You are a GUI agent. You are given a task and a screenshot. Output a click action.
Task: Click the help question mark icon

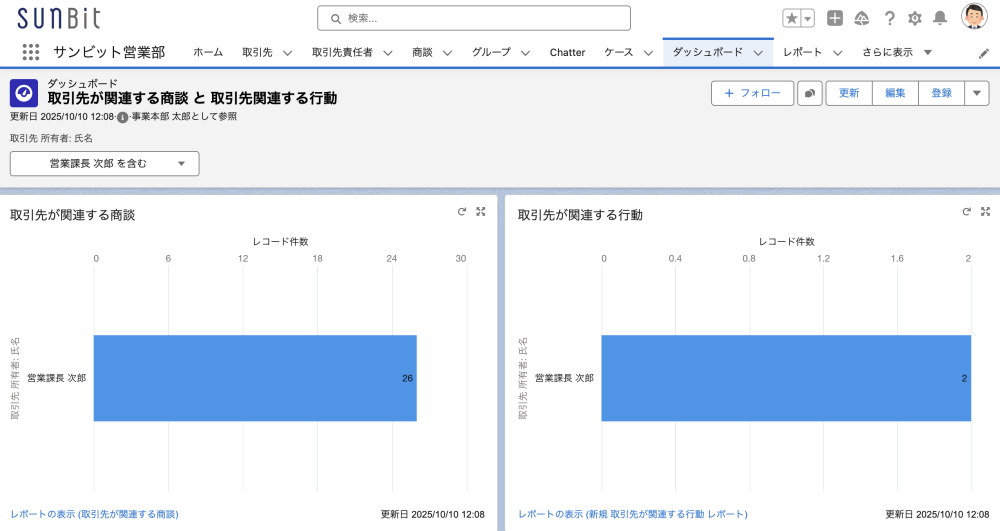[x=889, y=18]
